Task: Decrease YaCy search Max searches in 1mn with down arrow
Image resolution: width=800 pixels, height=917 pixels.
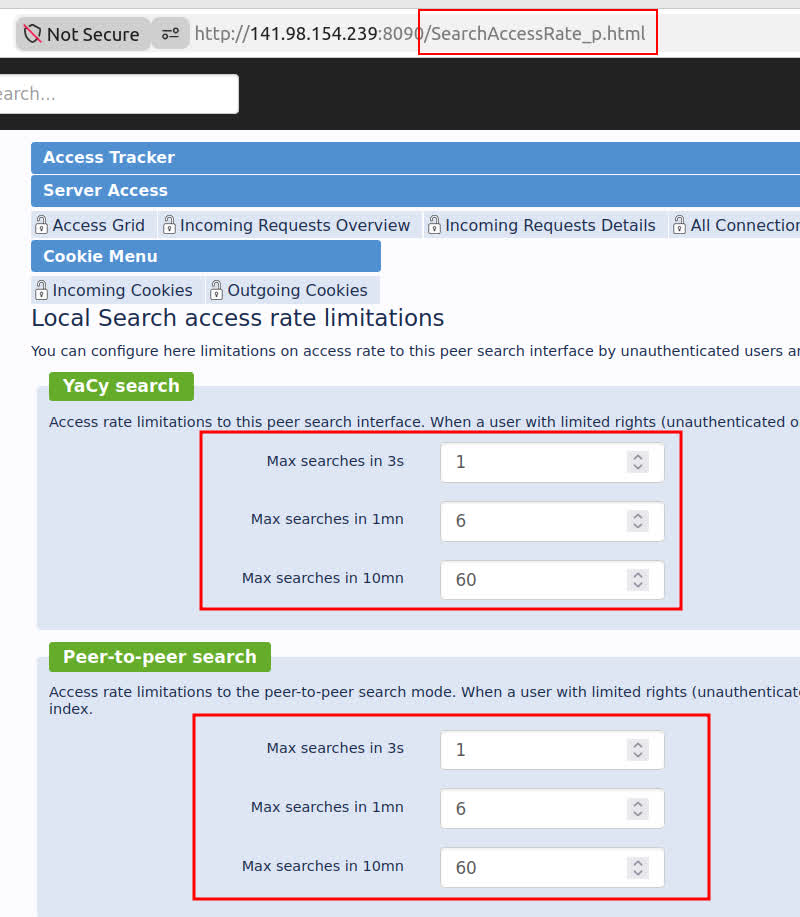Action: (638, 526)
